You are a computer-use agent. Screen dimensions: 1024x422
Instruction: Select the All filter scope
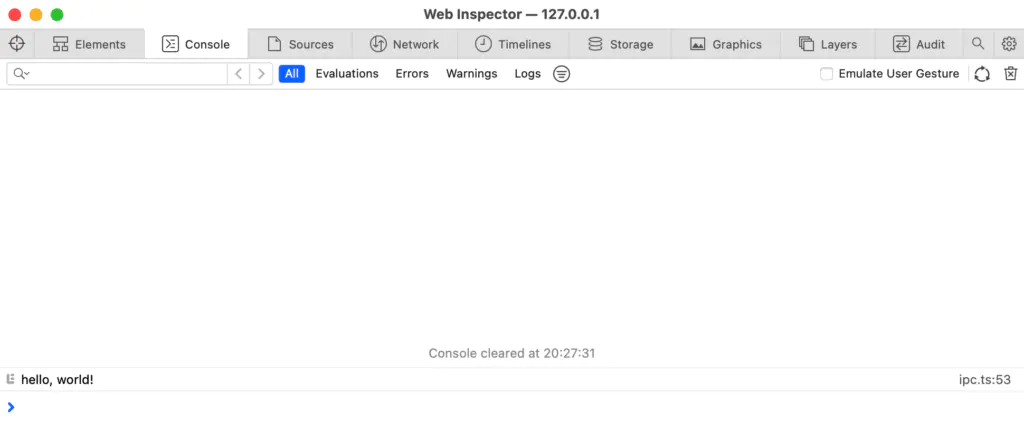click(x=292, y=74)
